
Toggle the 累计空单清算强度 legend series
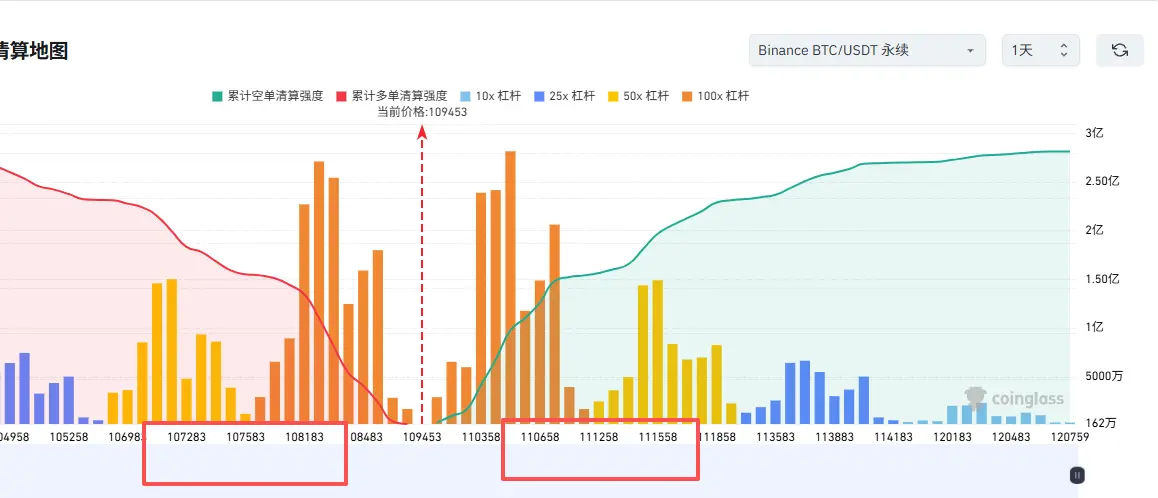(x=267, y=96)
